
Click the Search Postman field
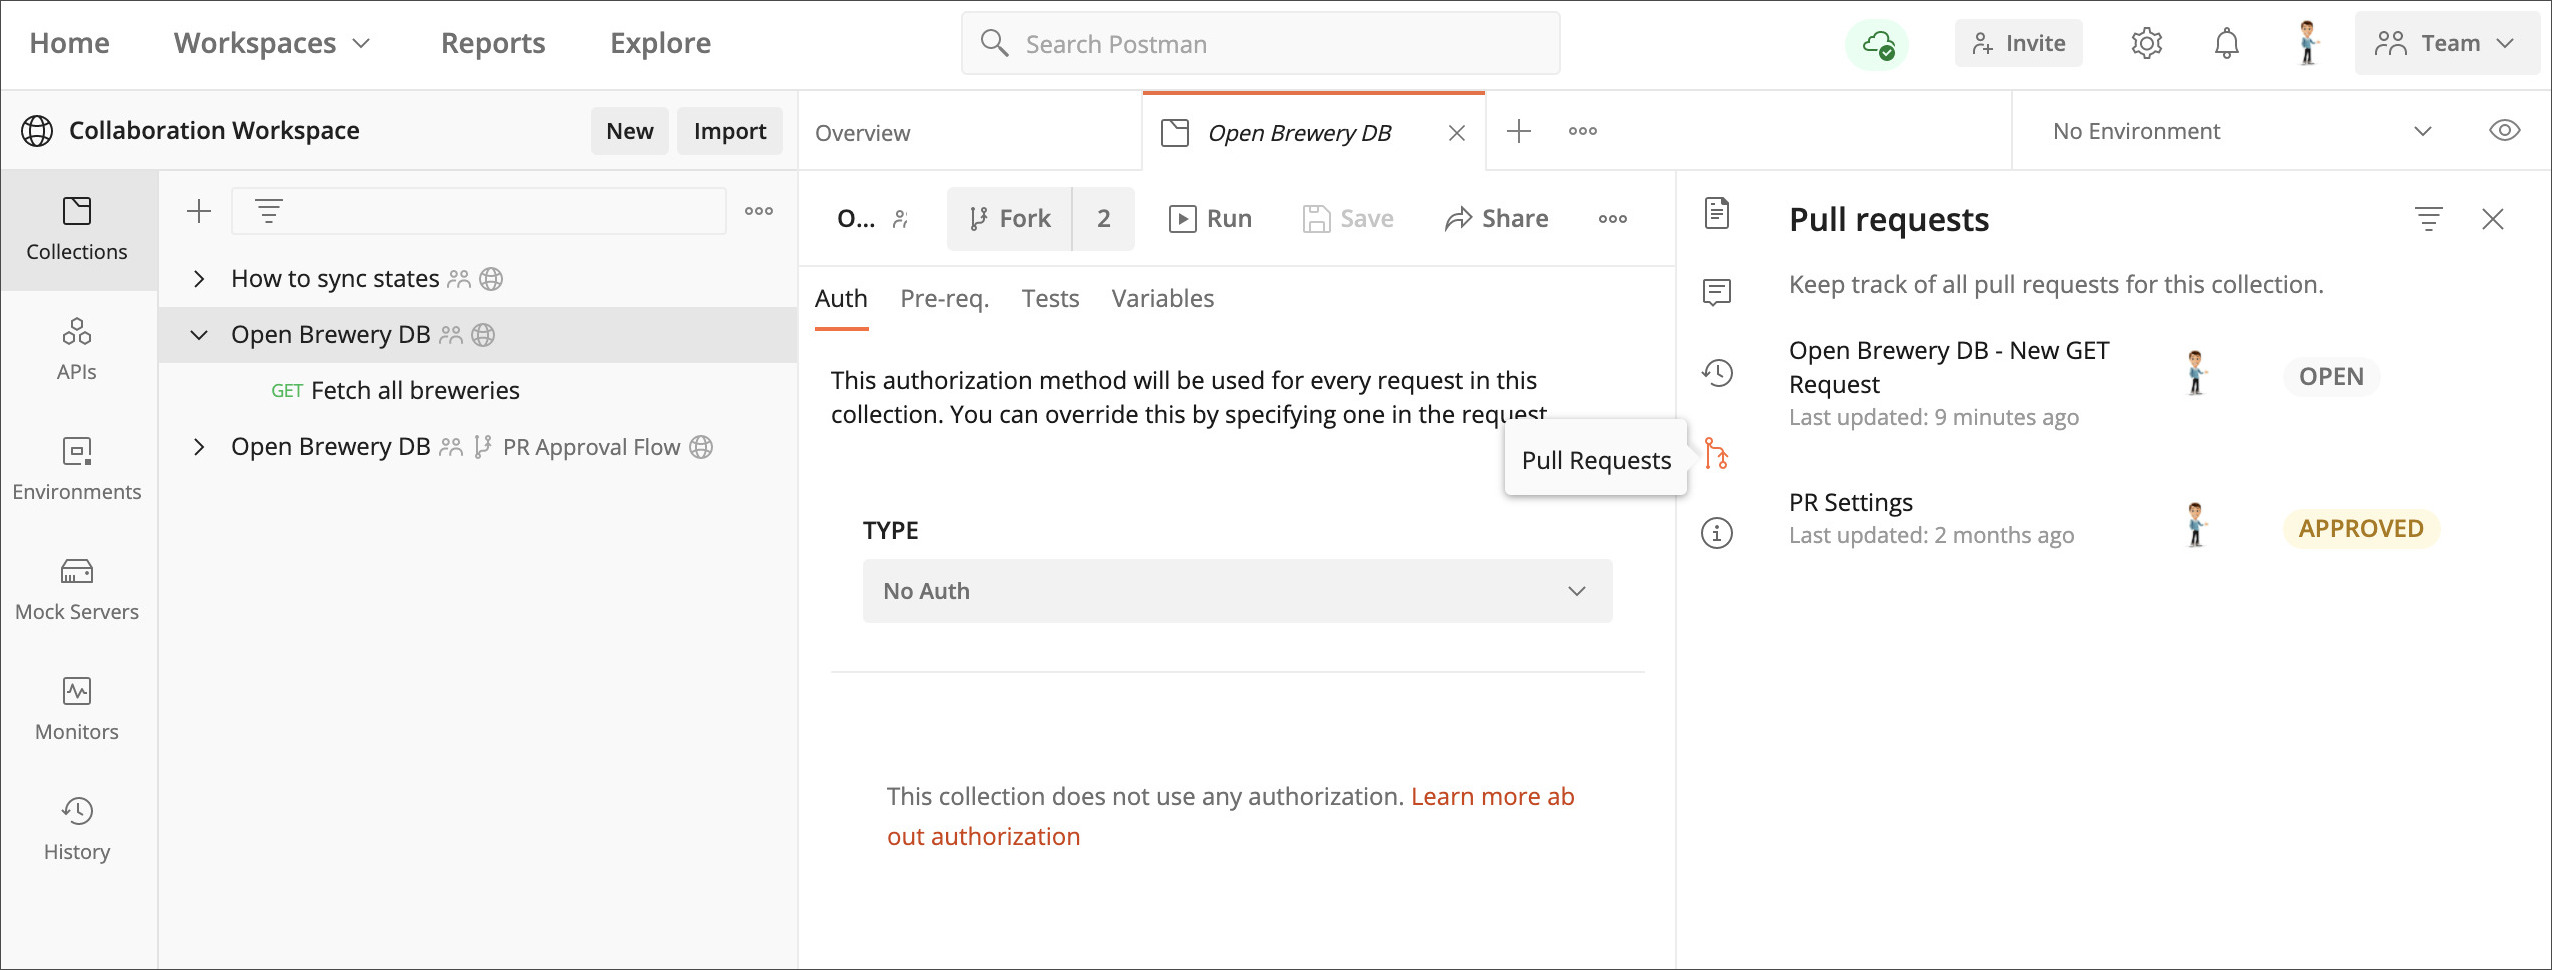1260,43
